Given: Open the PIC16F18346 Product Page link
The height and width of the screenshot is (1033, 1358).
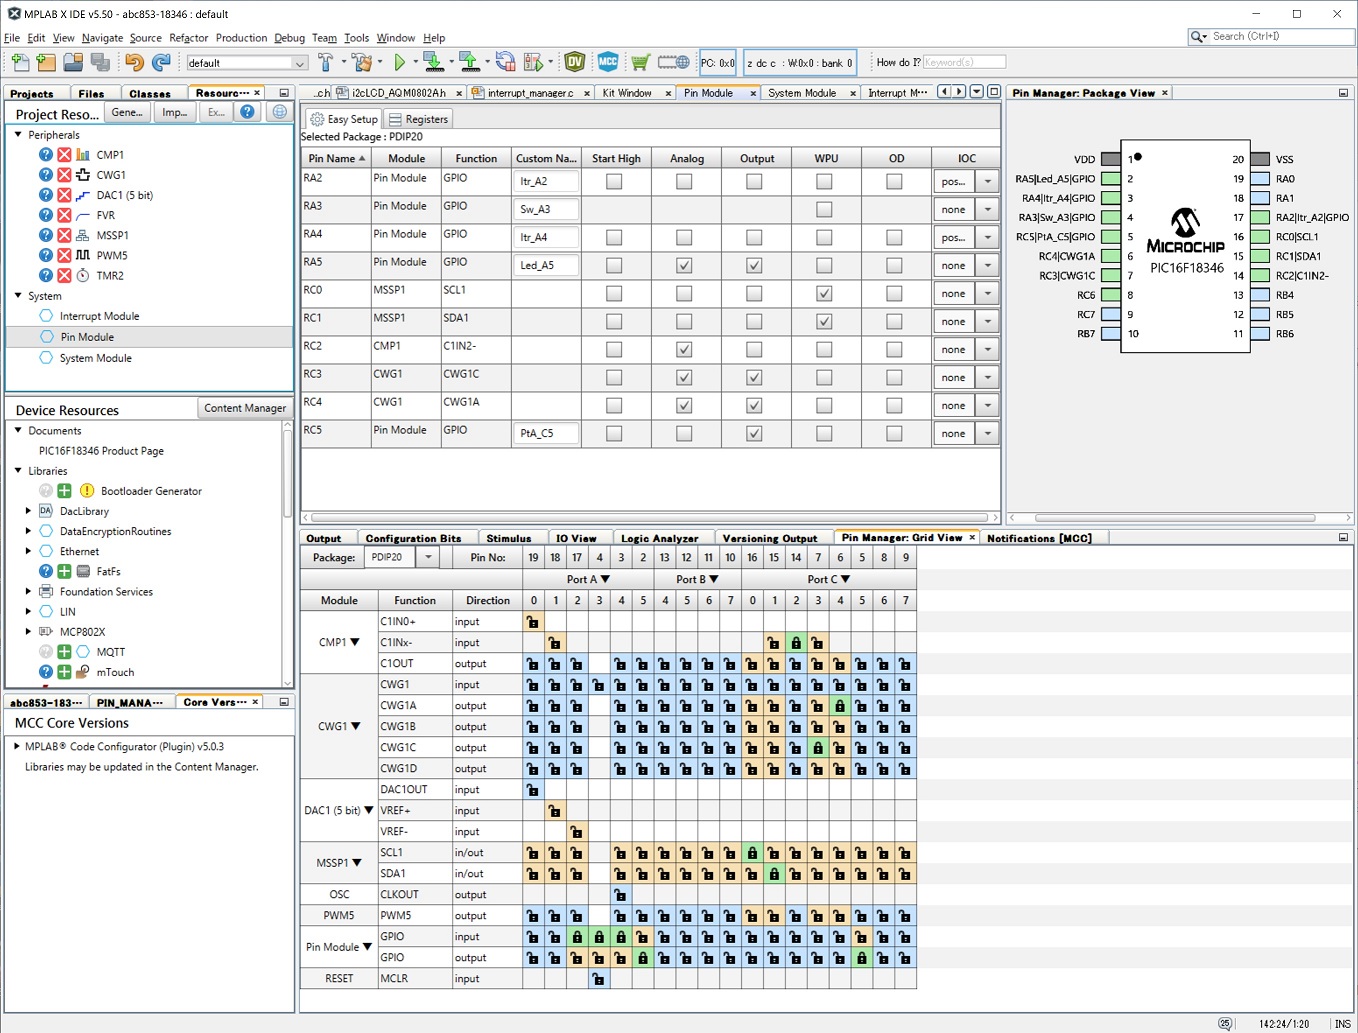Looking at the screenshot, I should (x=101, y=451).
